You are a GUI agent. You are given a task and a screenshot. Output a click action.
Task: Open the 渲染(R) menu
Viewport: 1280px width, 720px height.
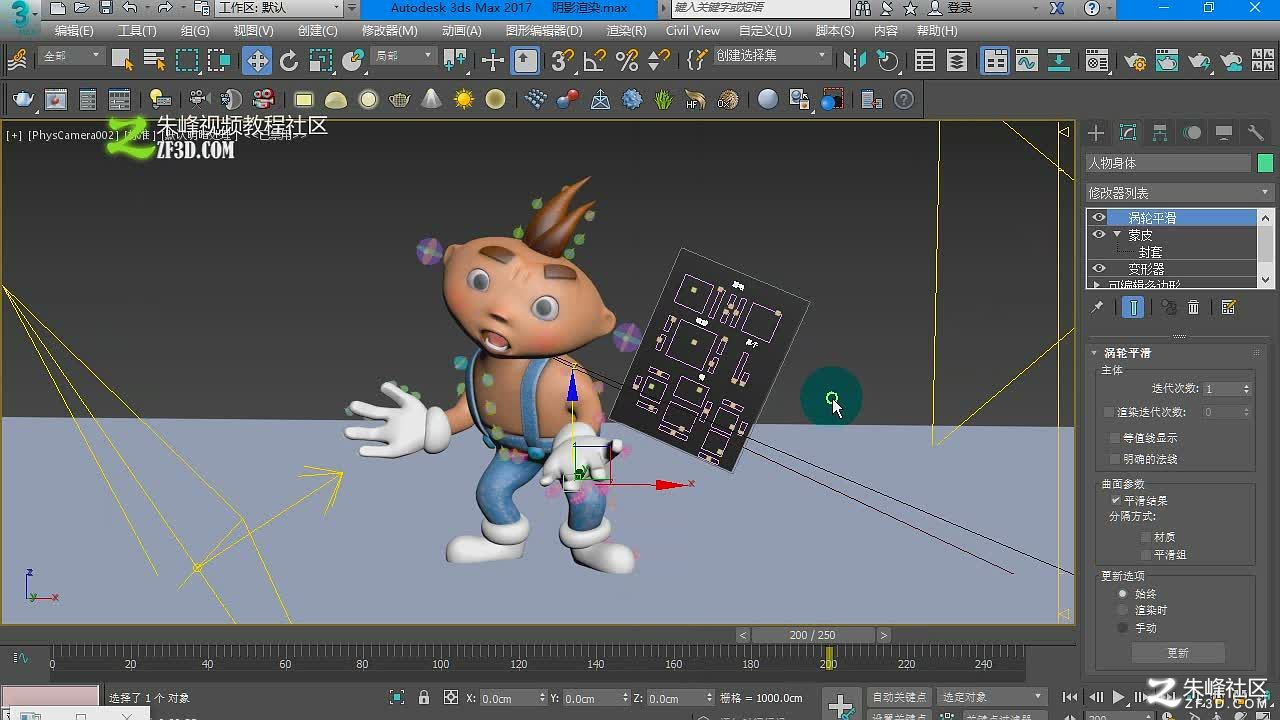point(626,31)
